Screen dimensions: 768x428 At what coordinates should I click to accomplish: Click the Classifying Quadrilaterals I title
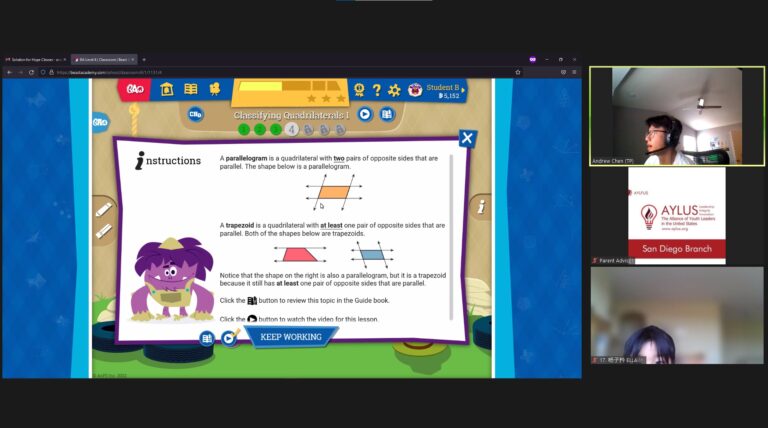pos(291,115)
